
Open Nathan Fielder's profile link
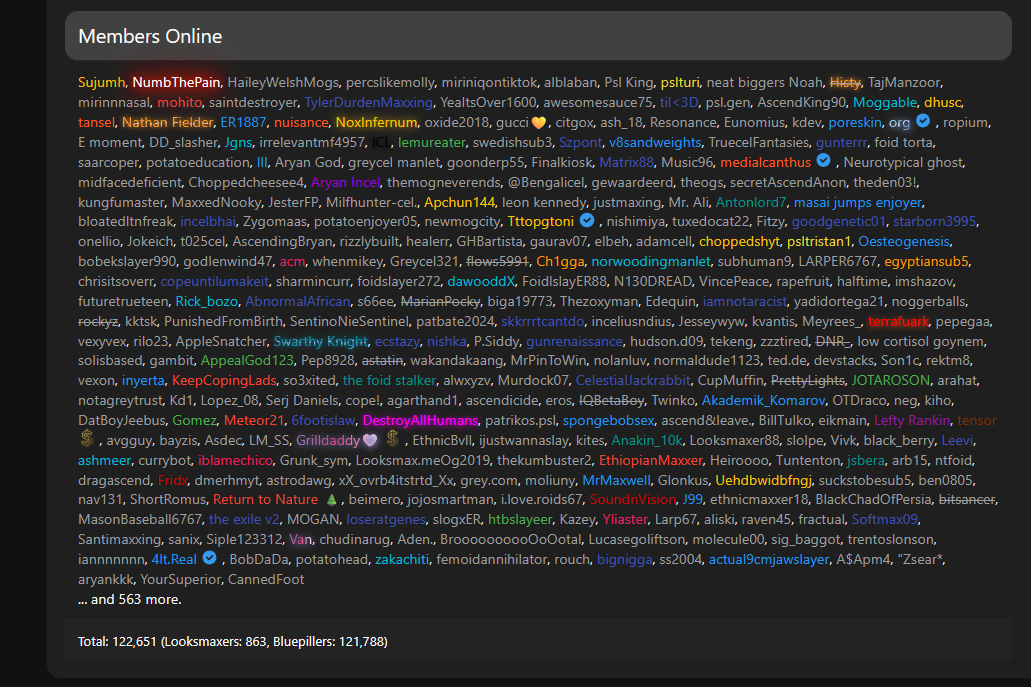pos(167,122)
